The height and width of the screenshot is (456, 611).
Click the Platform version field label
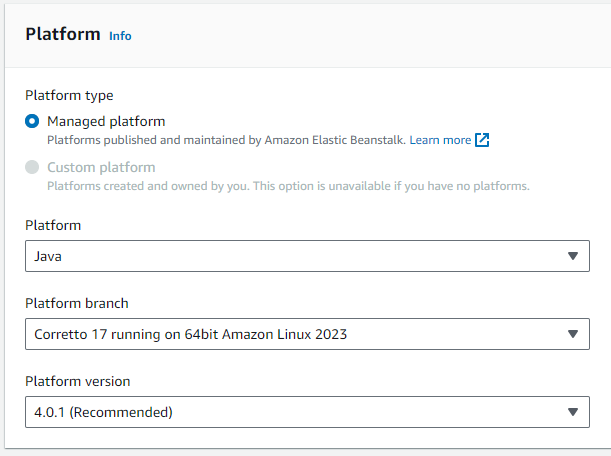coord(78,381)
